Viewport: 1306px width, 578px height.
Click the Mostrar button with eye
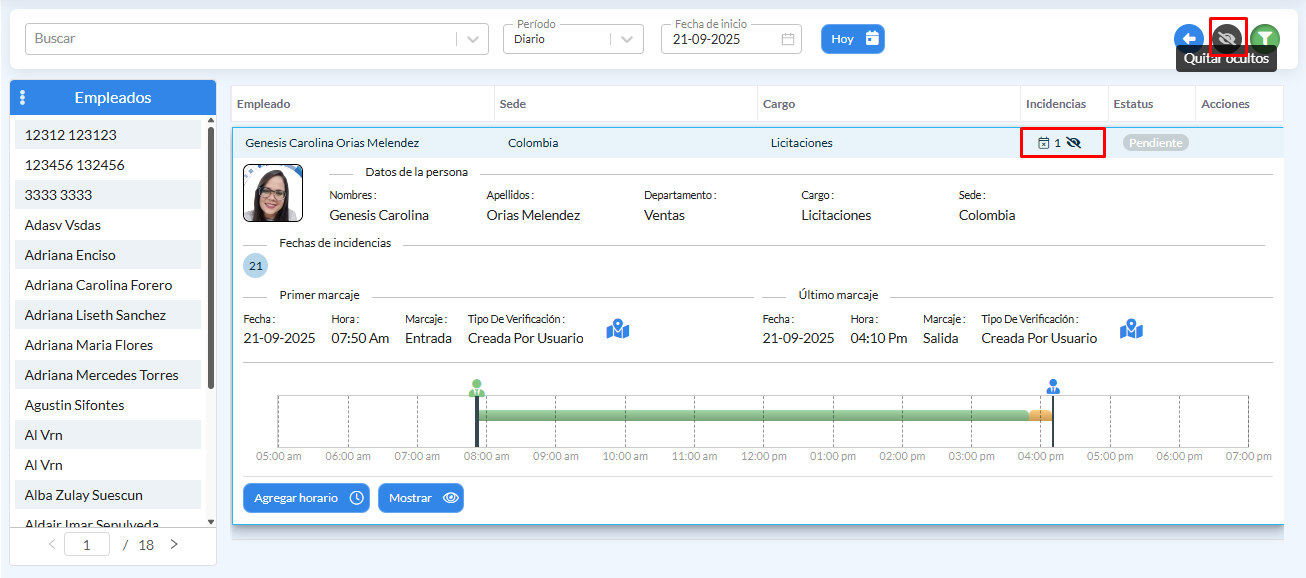pos(421,498)
